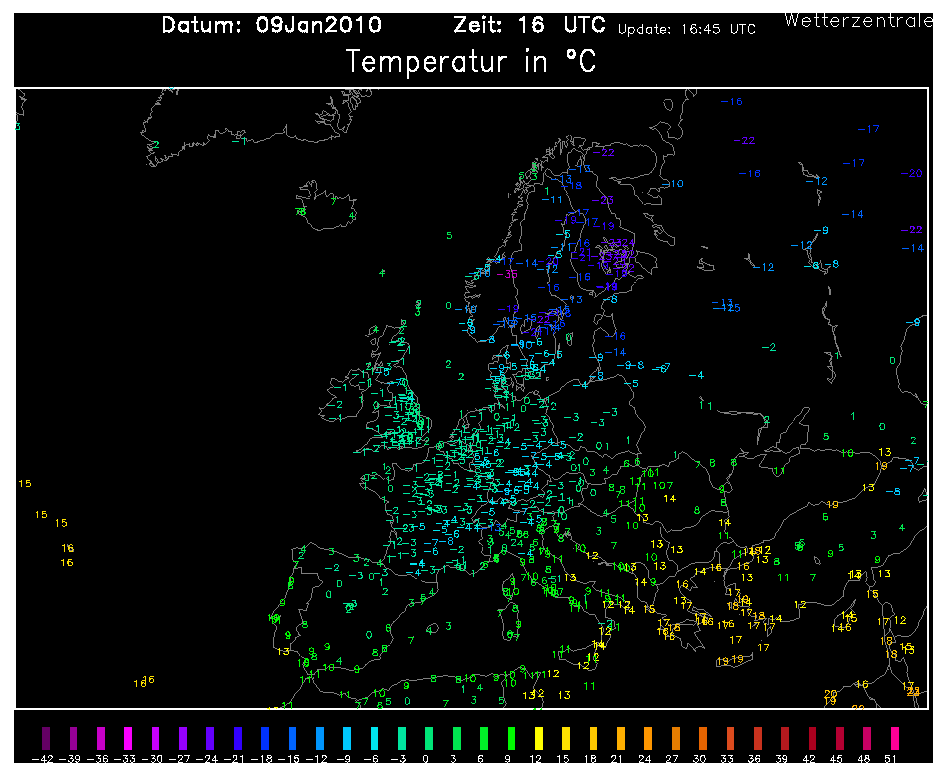Screen dimensions: 946x776
Task: Click the yellow 15 at far left edge
Action: 25,484
